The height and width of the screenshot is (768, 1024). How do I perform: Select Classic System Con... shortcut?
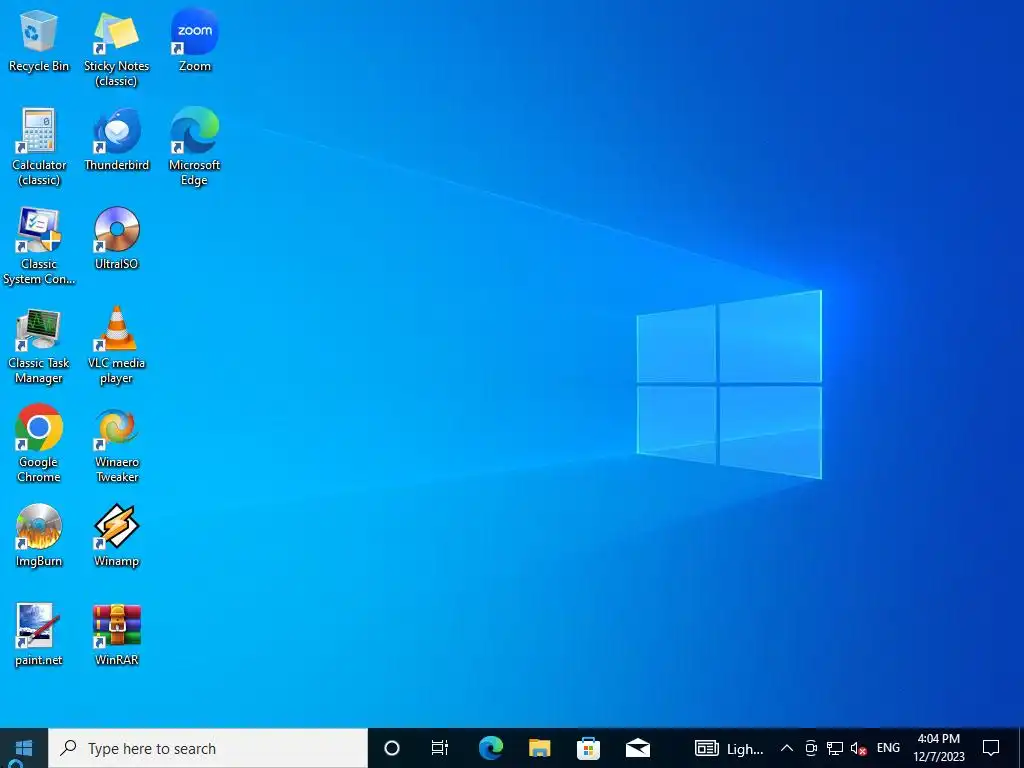click(x=39, y=247)
